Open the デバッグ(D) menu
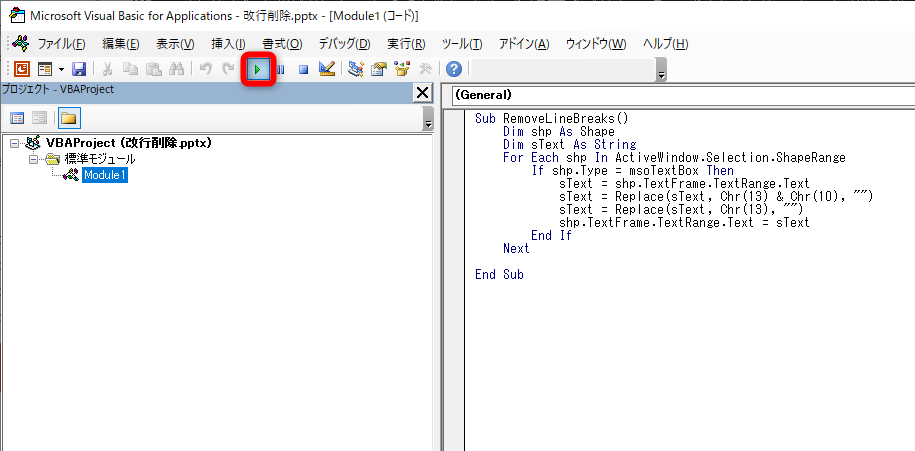Screen dimensions: 915x451 (x=344, y=44)
